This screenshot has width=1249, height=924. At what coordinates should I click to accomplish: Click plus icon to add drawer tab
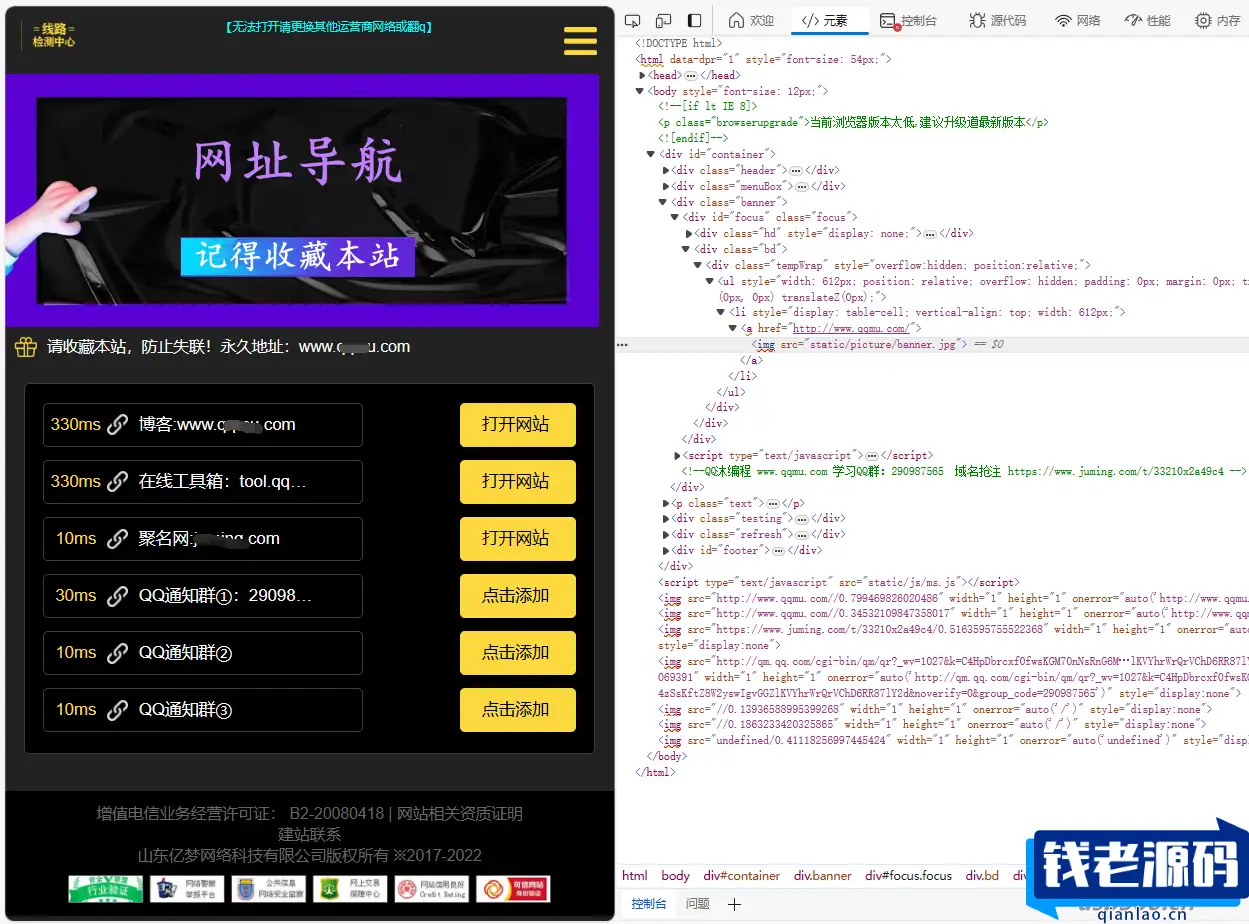click(734, 904)
